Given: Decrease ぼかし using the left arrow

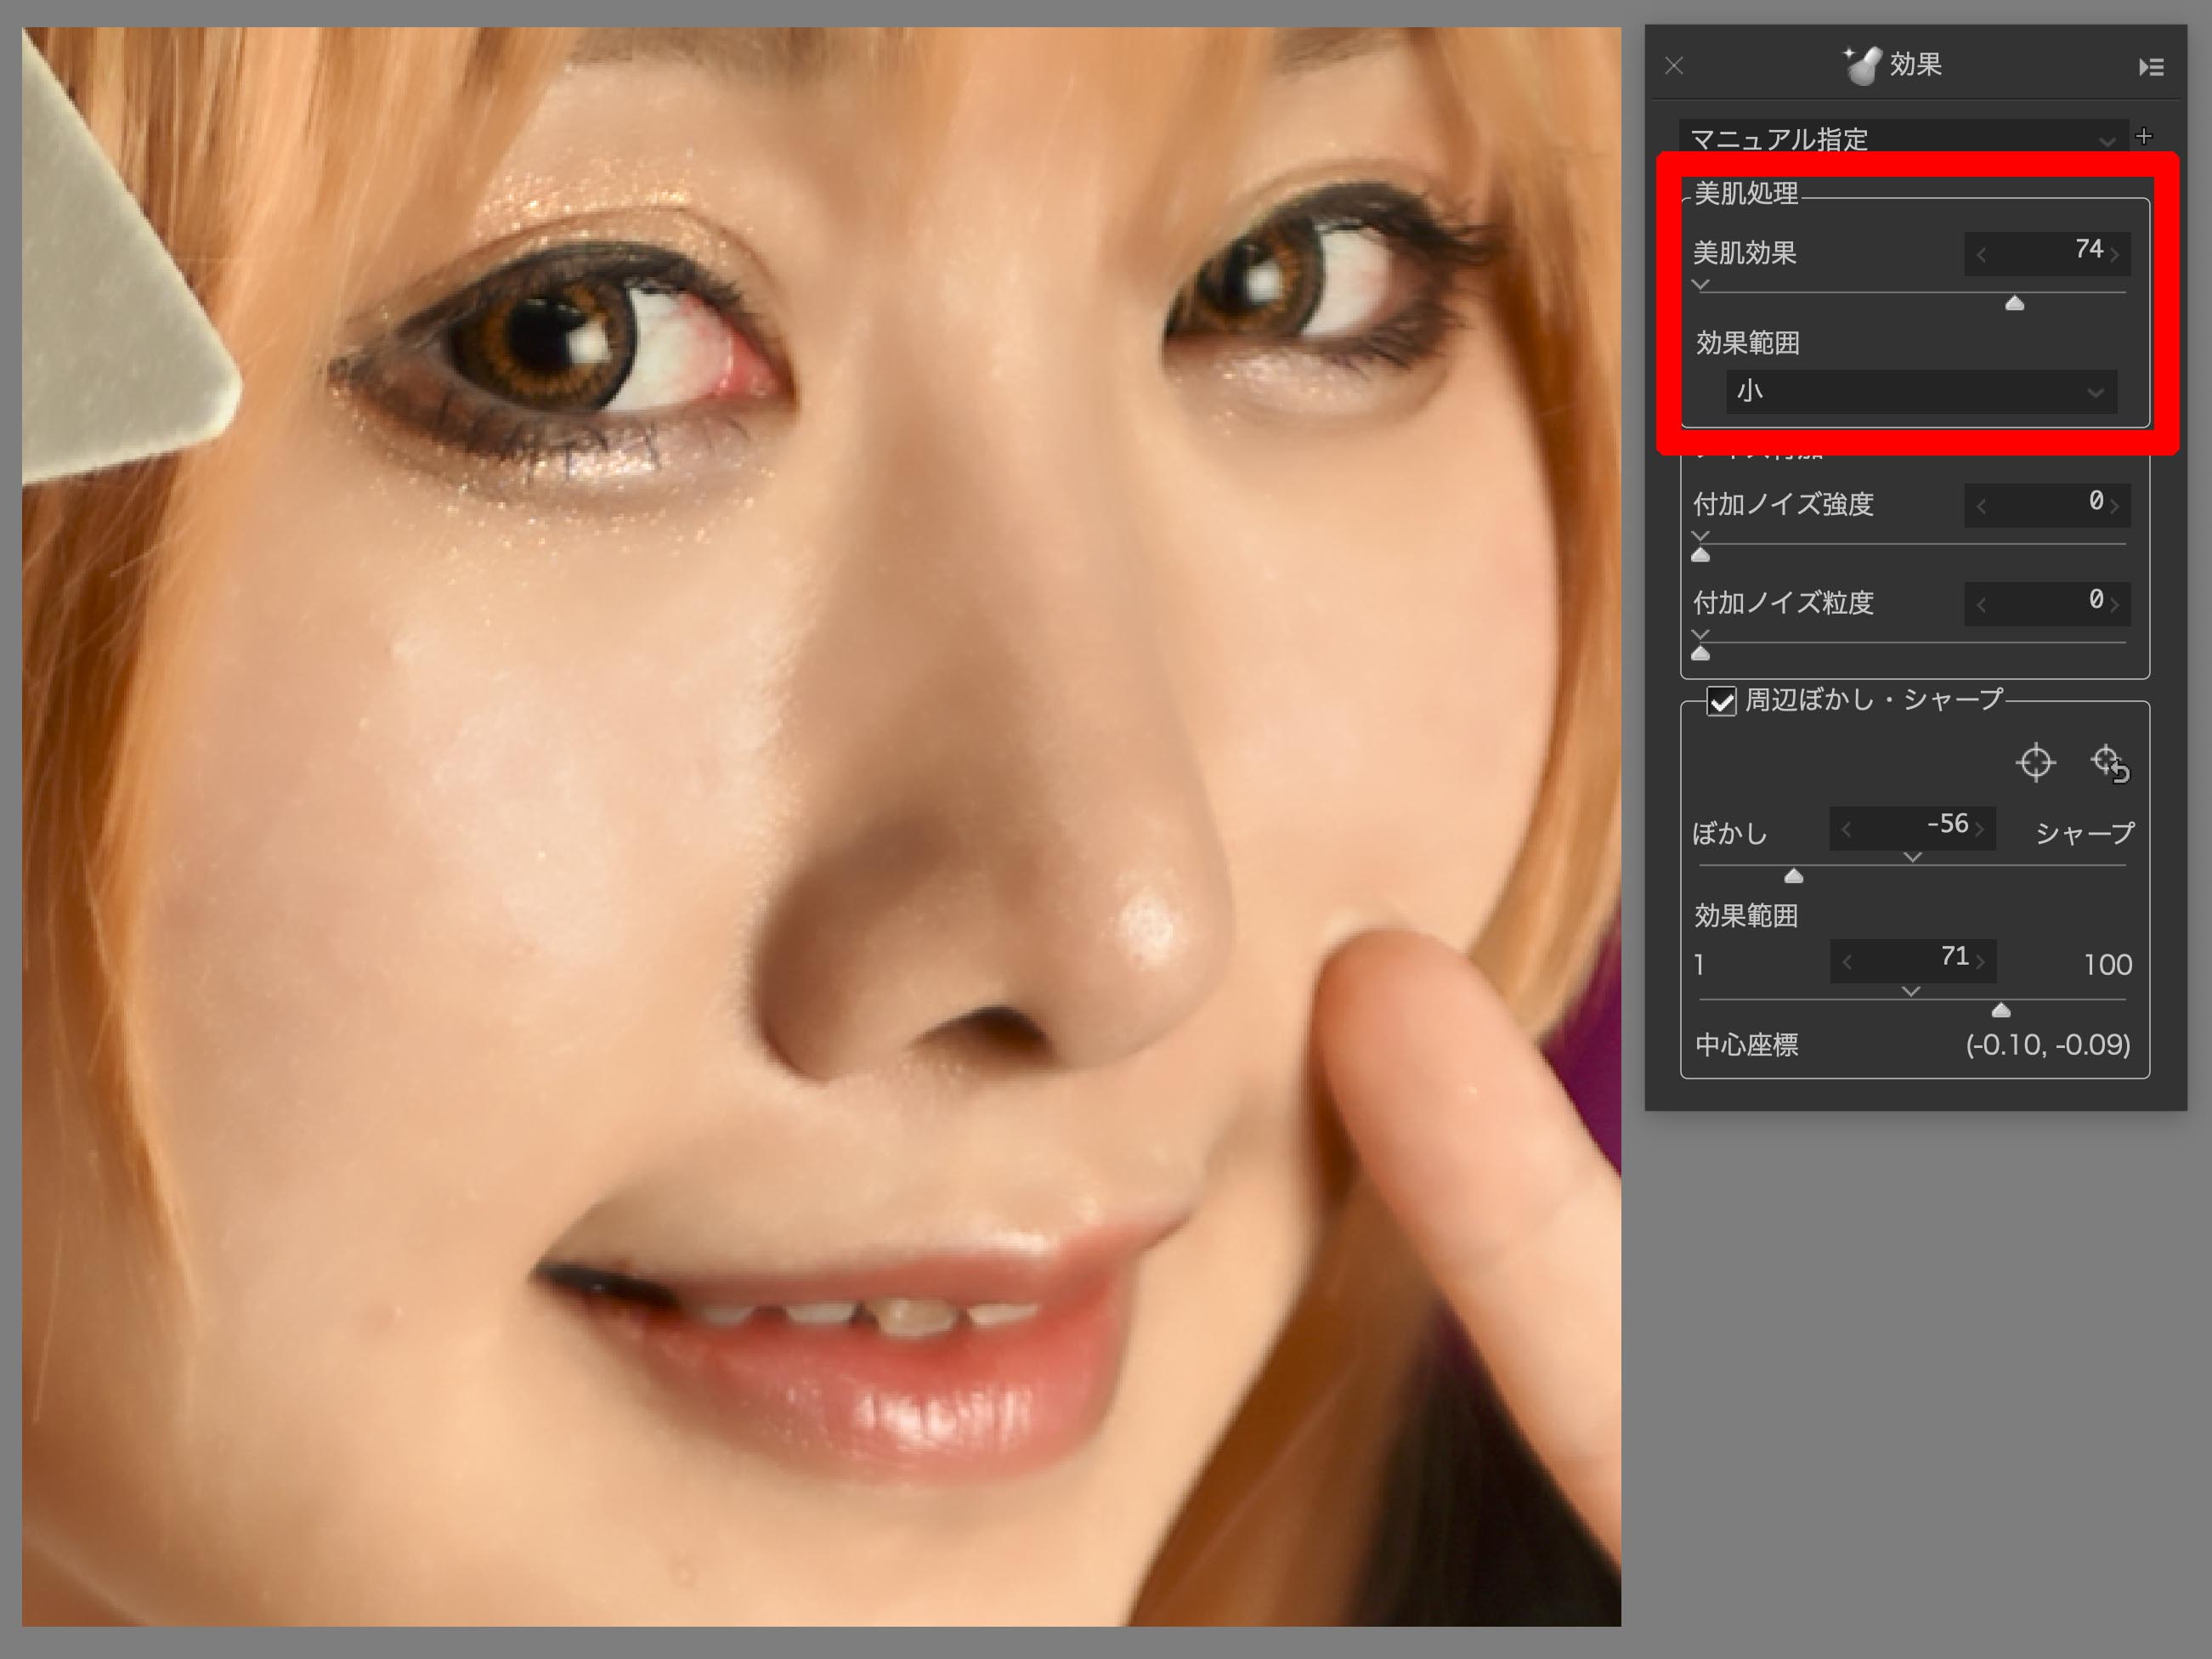Looking at the screenshot, I should coord(1846,828).
